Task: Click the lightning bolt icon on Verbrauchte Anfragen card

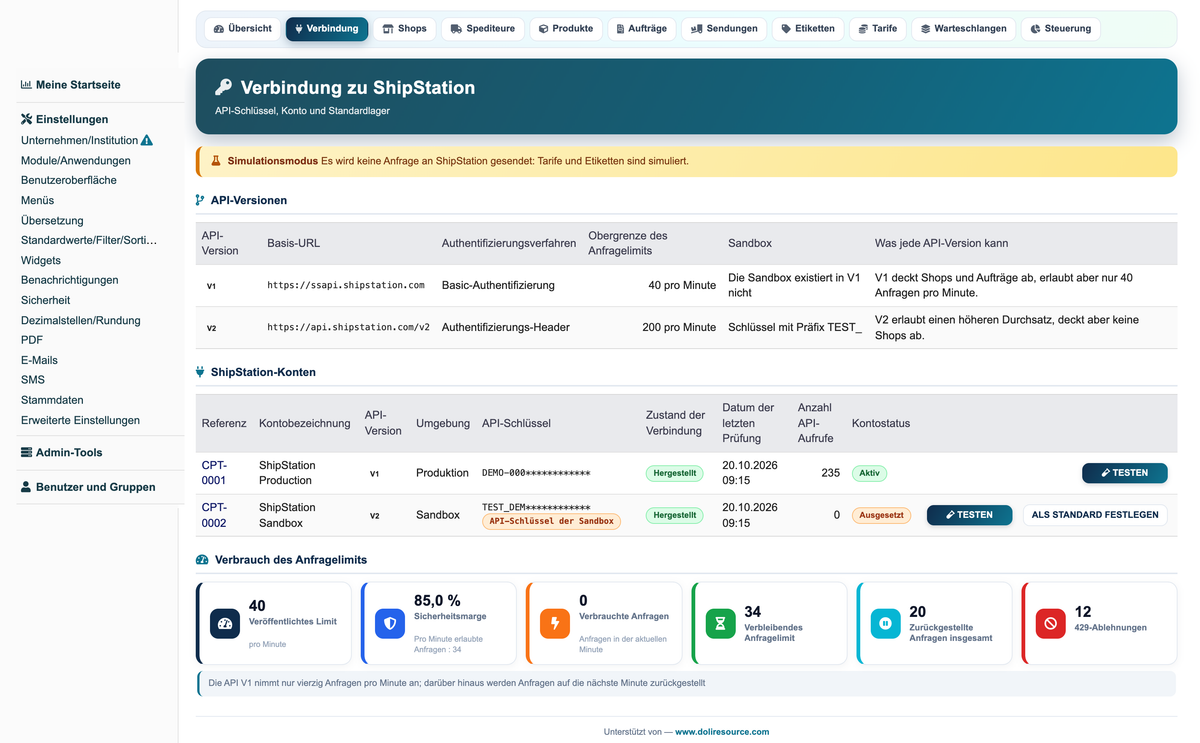Action: [555, 623]
